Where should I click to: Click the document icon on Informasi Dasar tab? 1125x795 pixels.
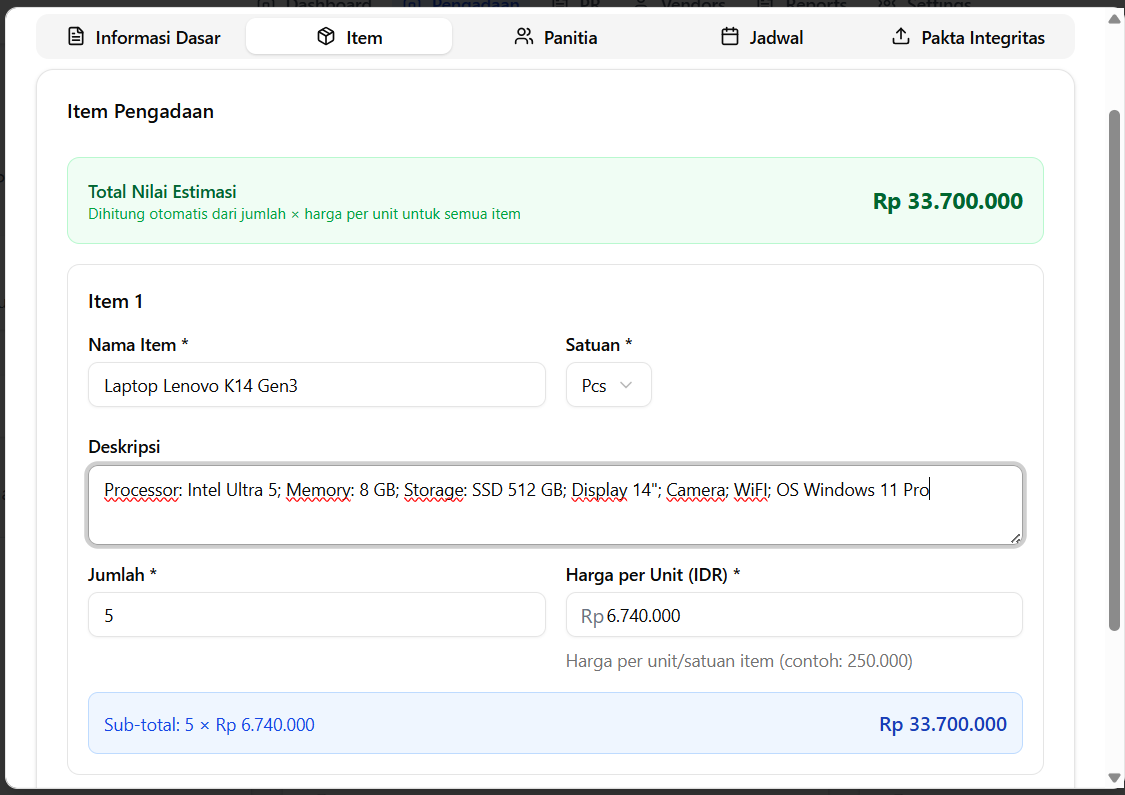pos(76,37)
